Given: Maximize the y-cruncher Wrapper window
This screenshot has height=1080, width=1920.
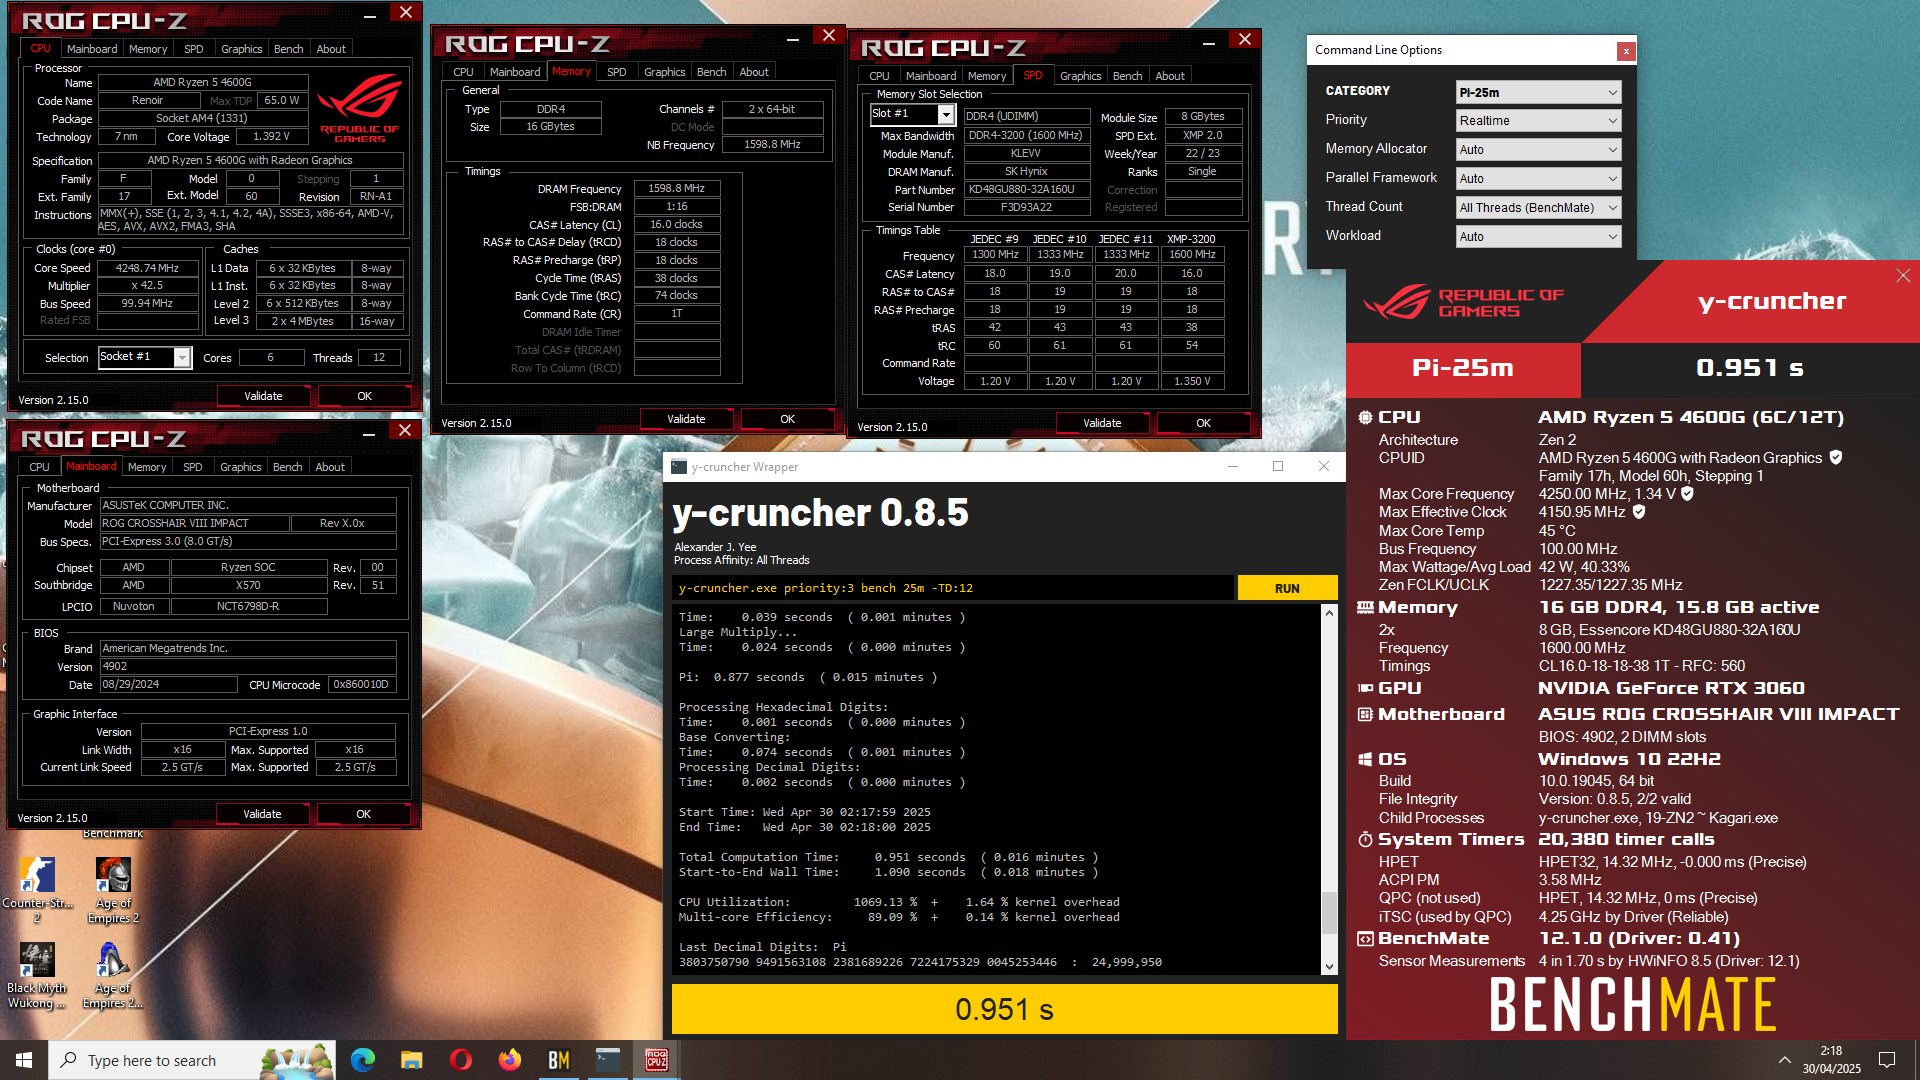Looking at the screenshot, I should pos(1277,466).
